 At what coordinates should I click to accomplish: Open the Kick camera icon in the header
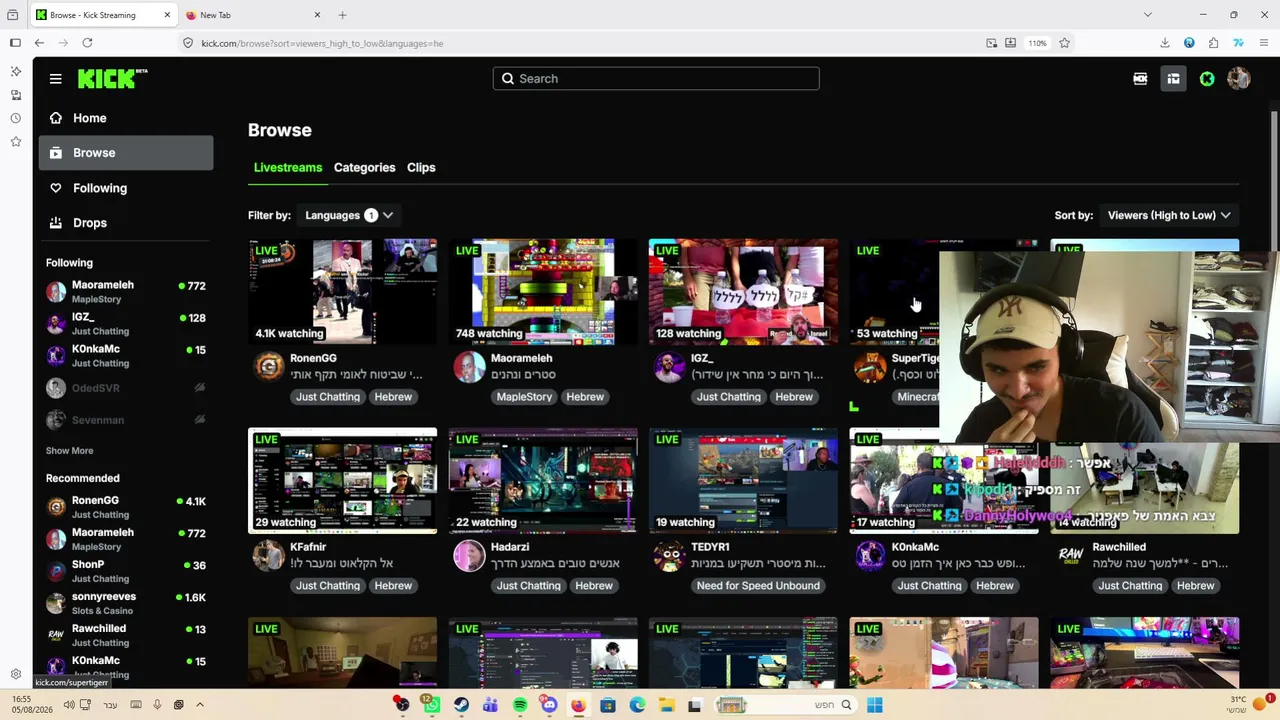tap(1140, 79)
